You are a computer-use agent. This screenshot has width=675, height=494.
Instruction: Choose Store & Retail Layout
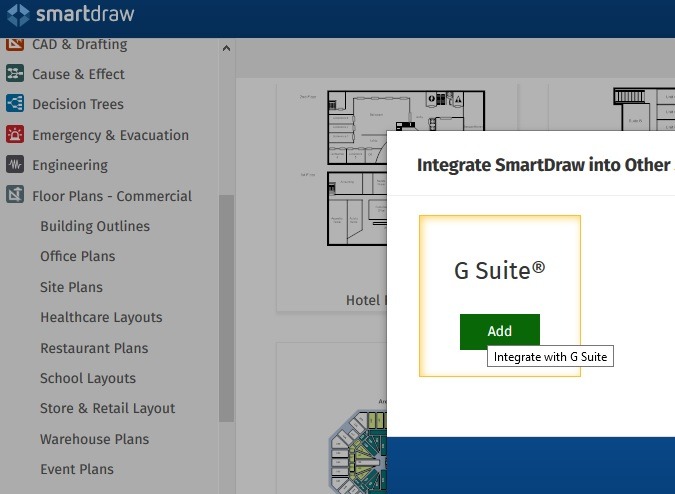[108, 408]
